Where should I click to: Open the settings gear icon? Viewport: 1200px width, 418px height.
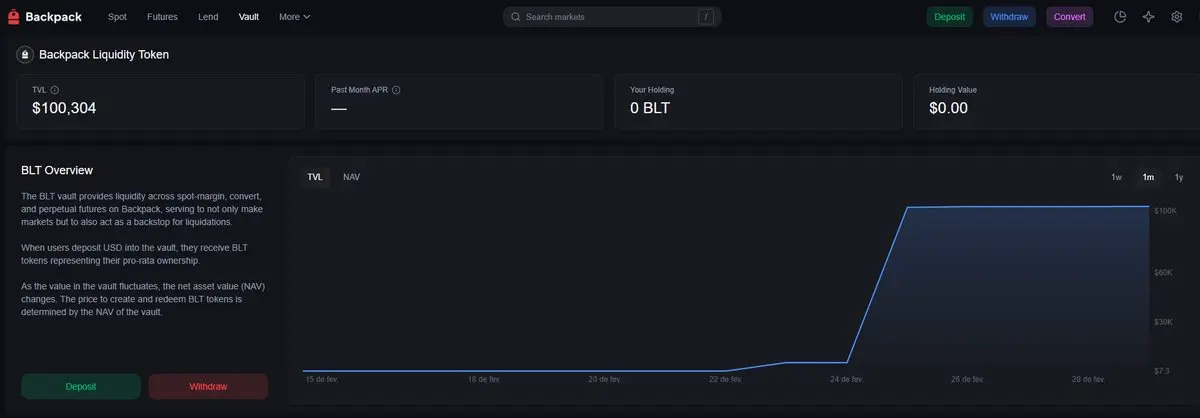(x=1176, y=17)
